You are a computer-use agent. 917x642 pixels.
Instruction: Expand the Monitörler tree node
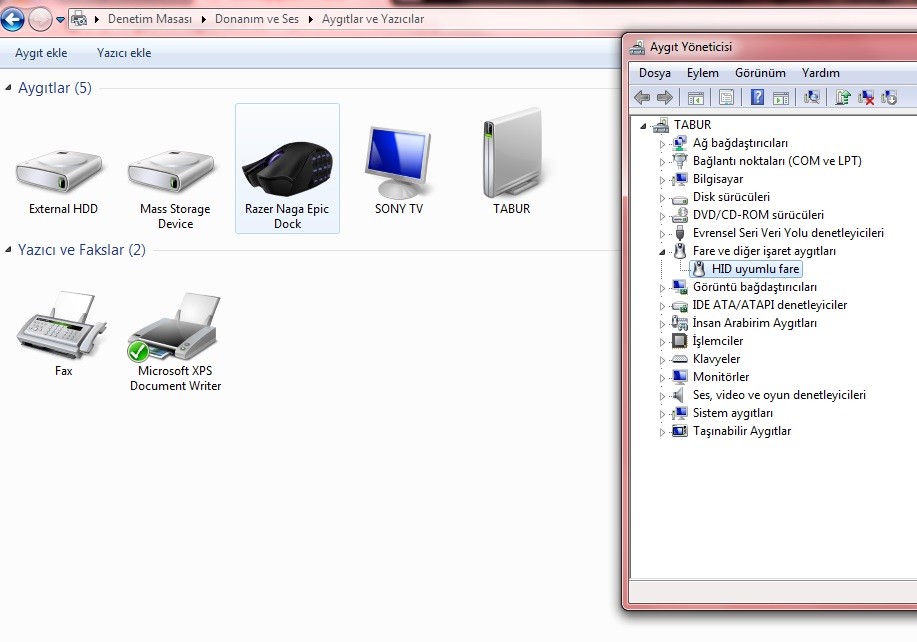662,378
